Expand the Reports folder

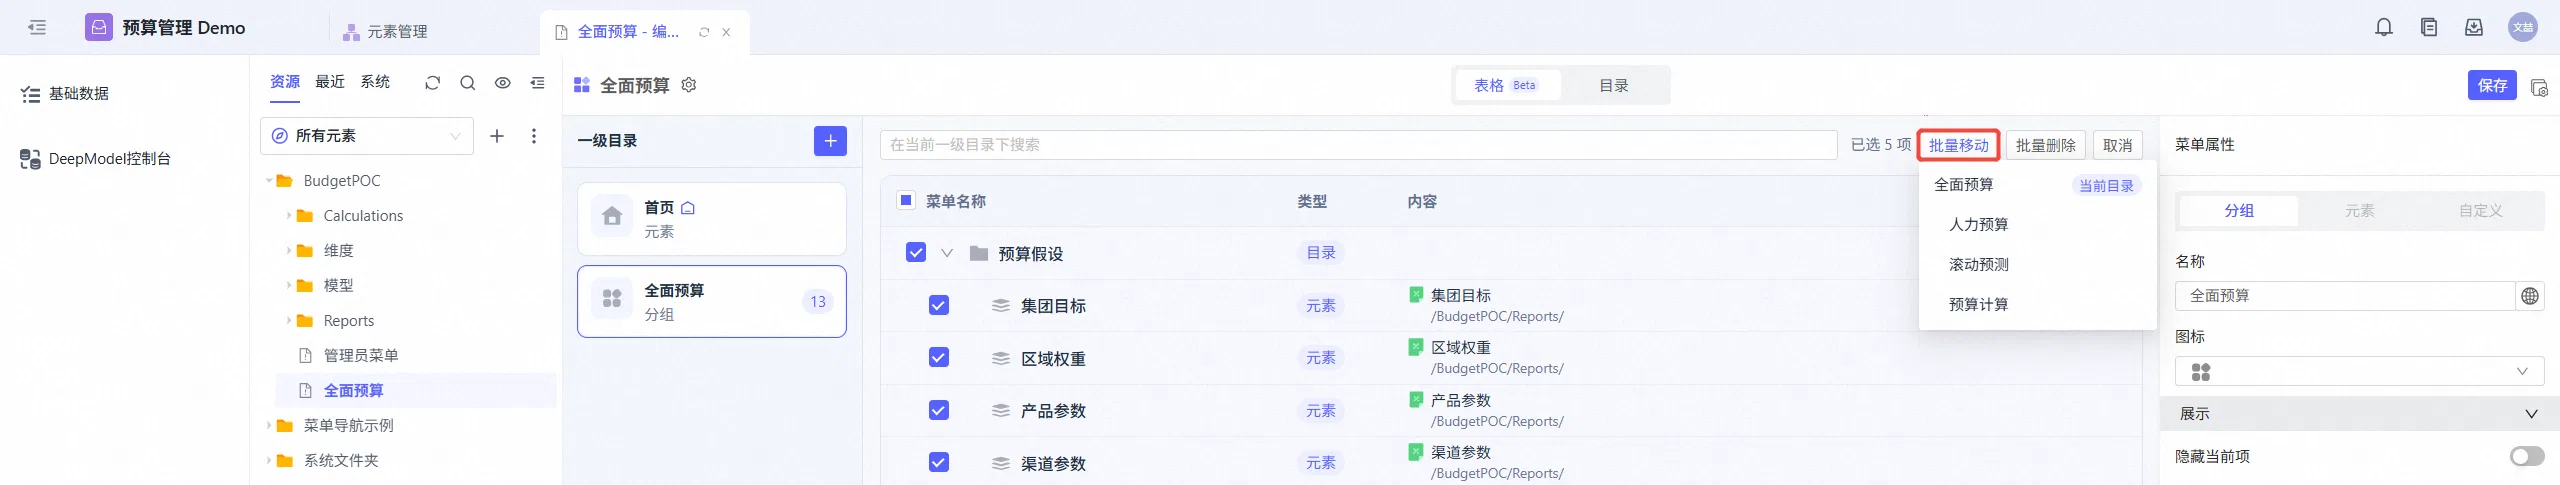289,321
